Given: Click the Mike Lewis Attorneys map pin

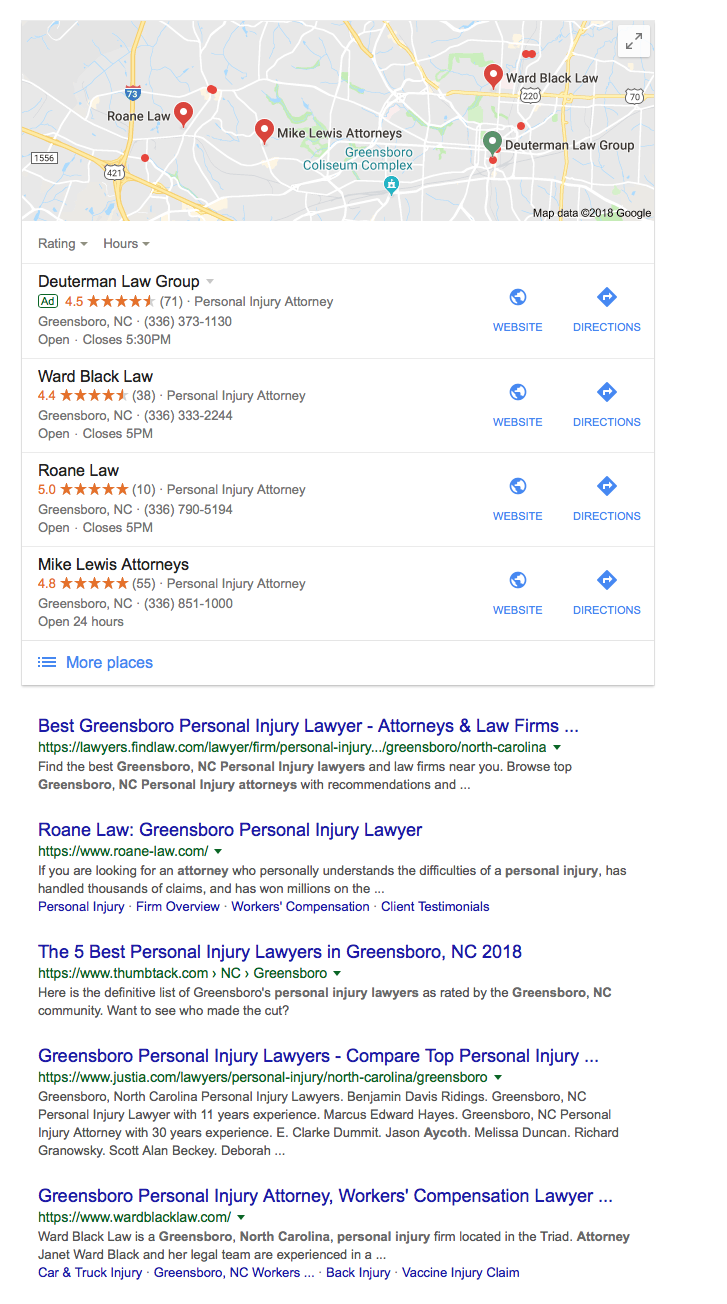Looking at the screenshot, I should tap(264, 131).
